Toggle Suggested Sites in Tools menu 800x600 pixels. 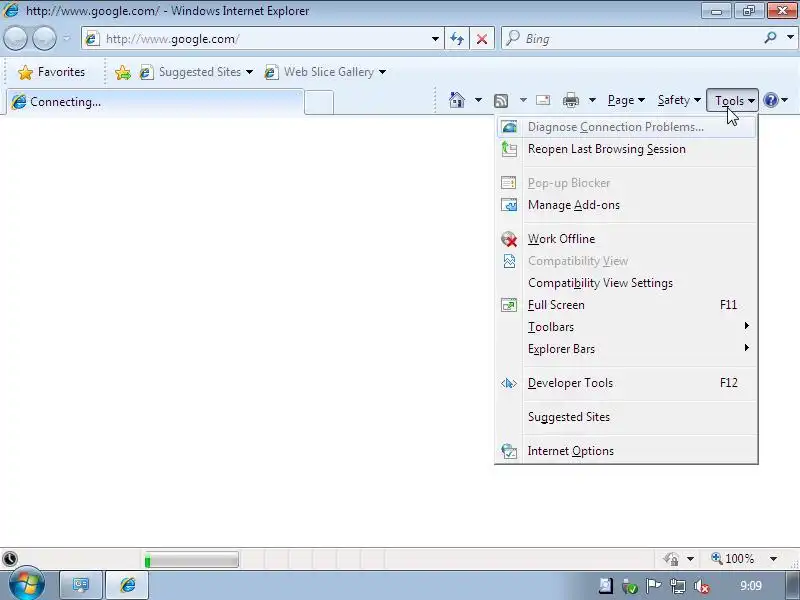(x=627, y=417)
